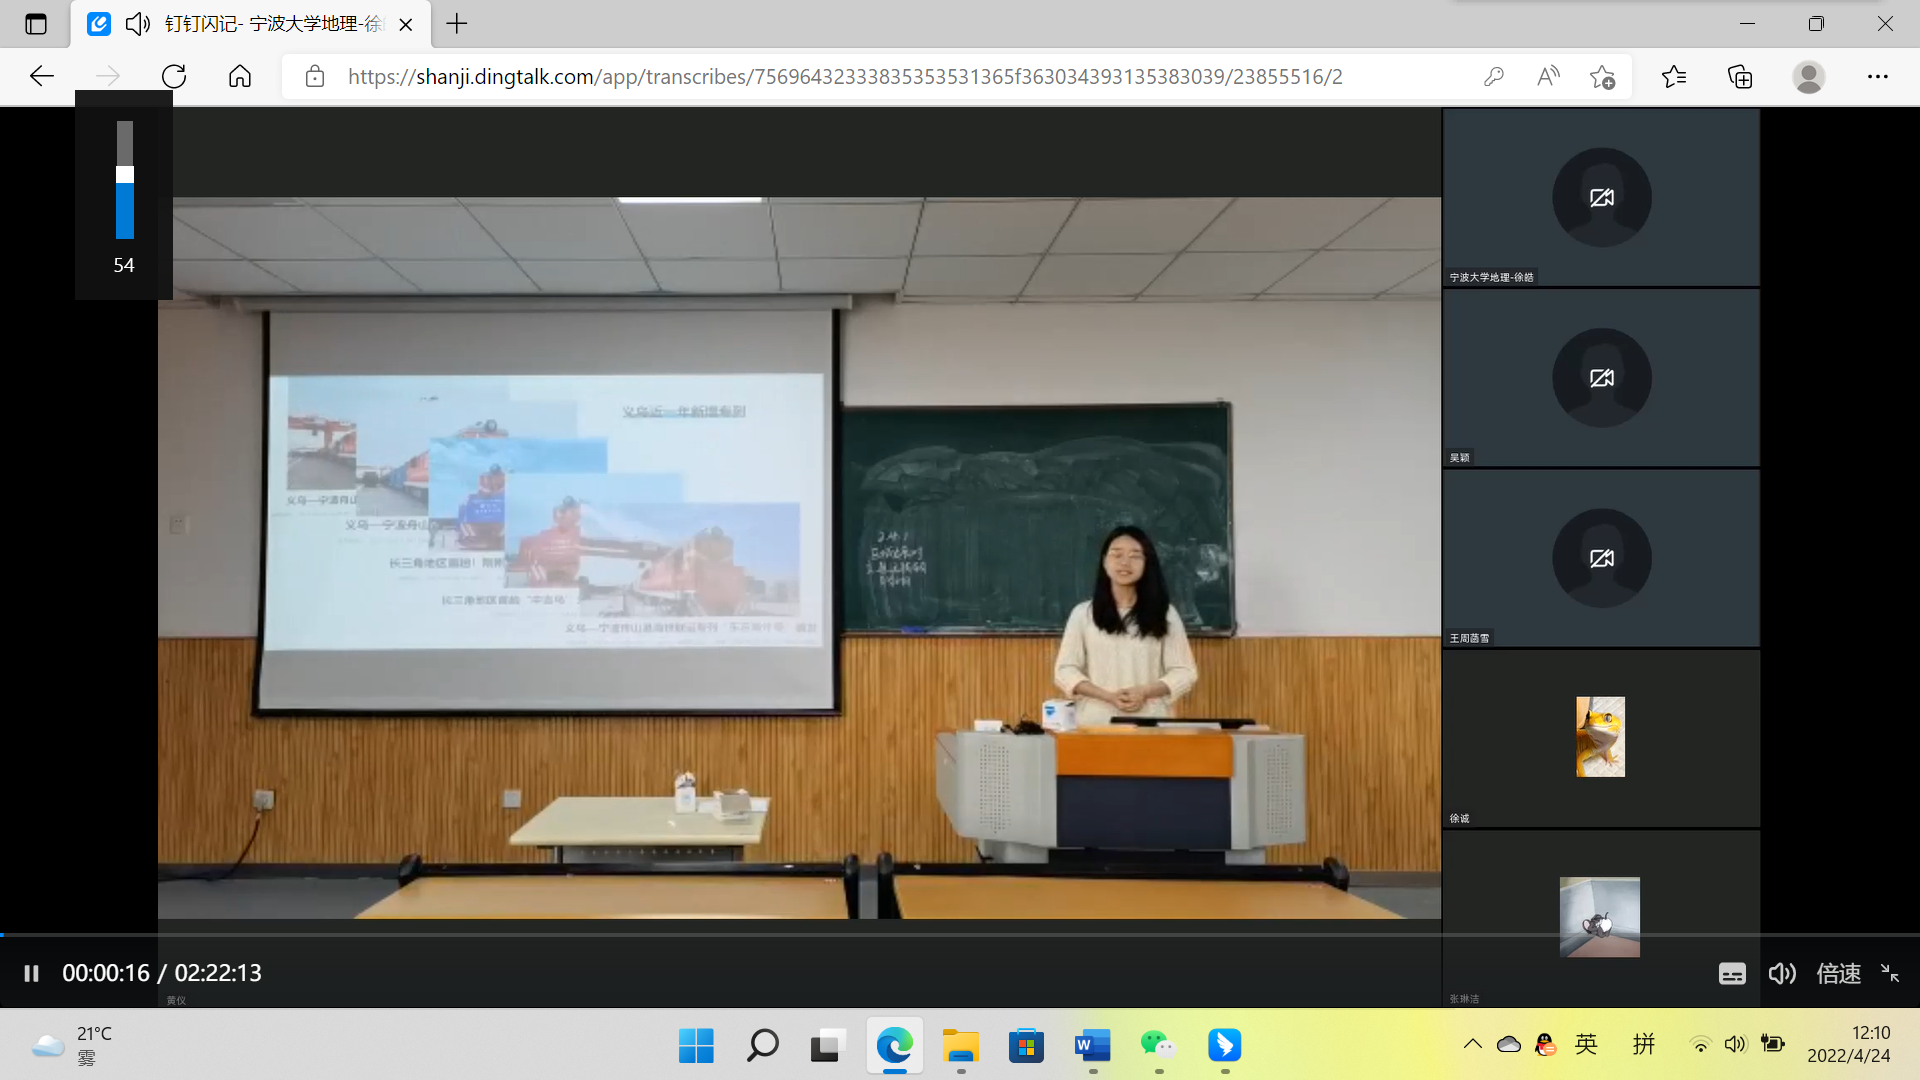Expand browser Settings and more menu

pyautogui.click(x=1877, y=77)
